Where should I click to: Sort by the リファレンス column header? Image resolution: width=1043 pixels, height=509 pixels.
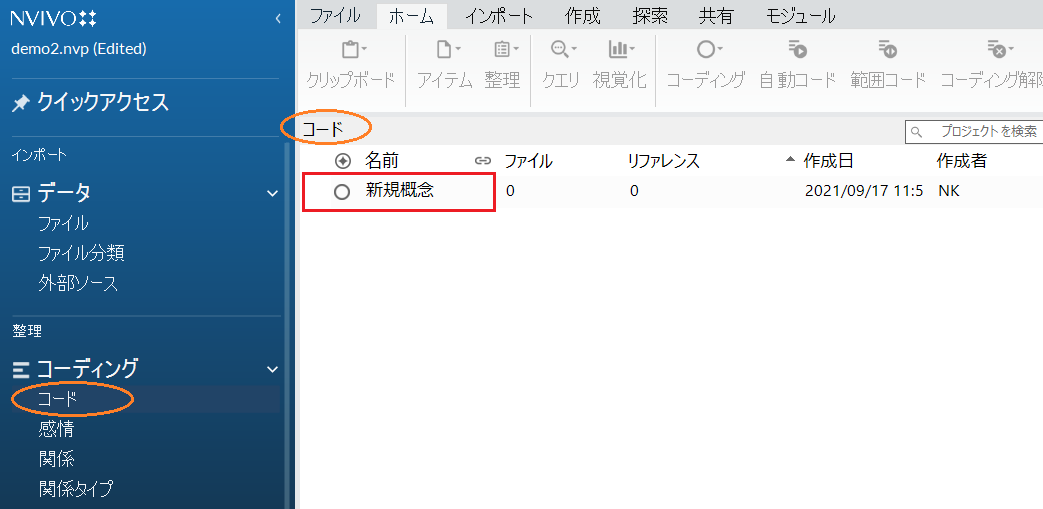[x=663, y=160]
